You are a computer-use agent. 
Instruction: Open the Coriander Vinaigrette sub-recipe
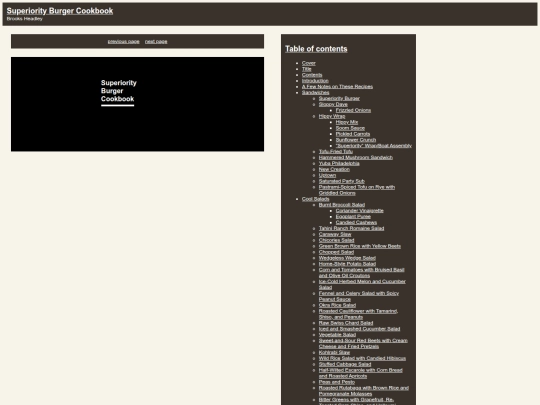360,211
